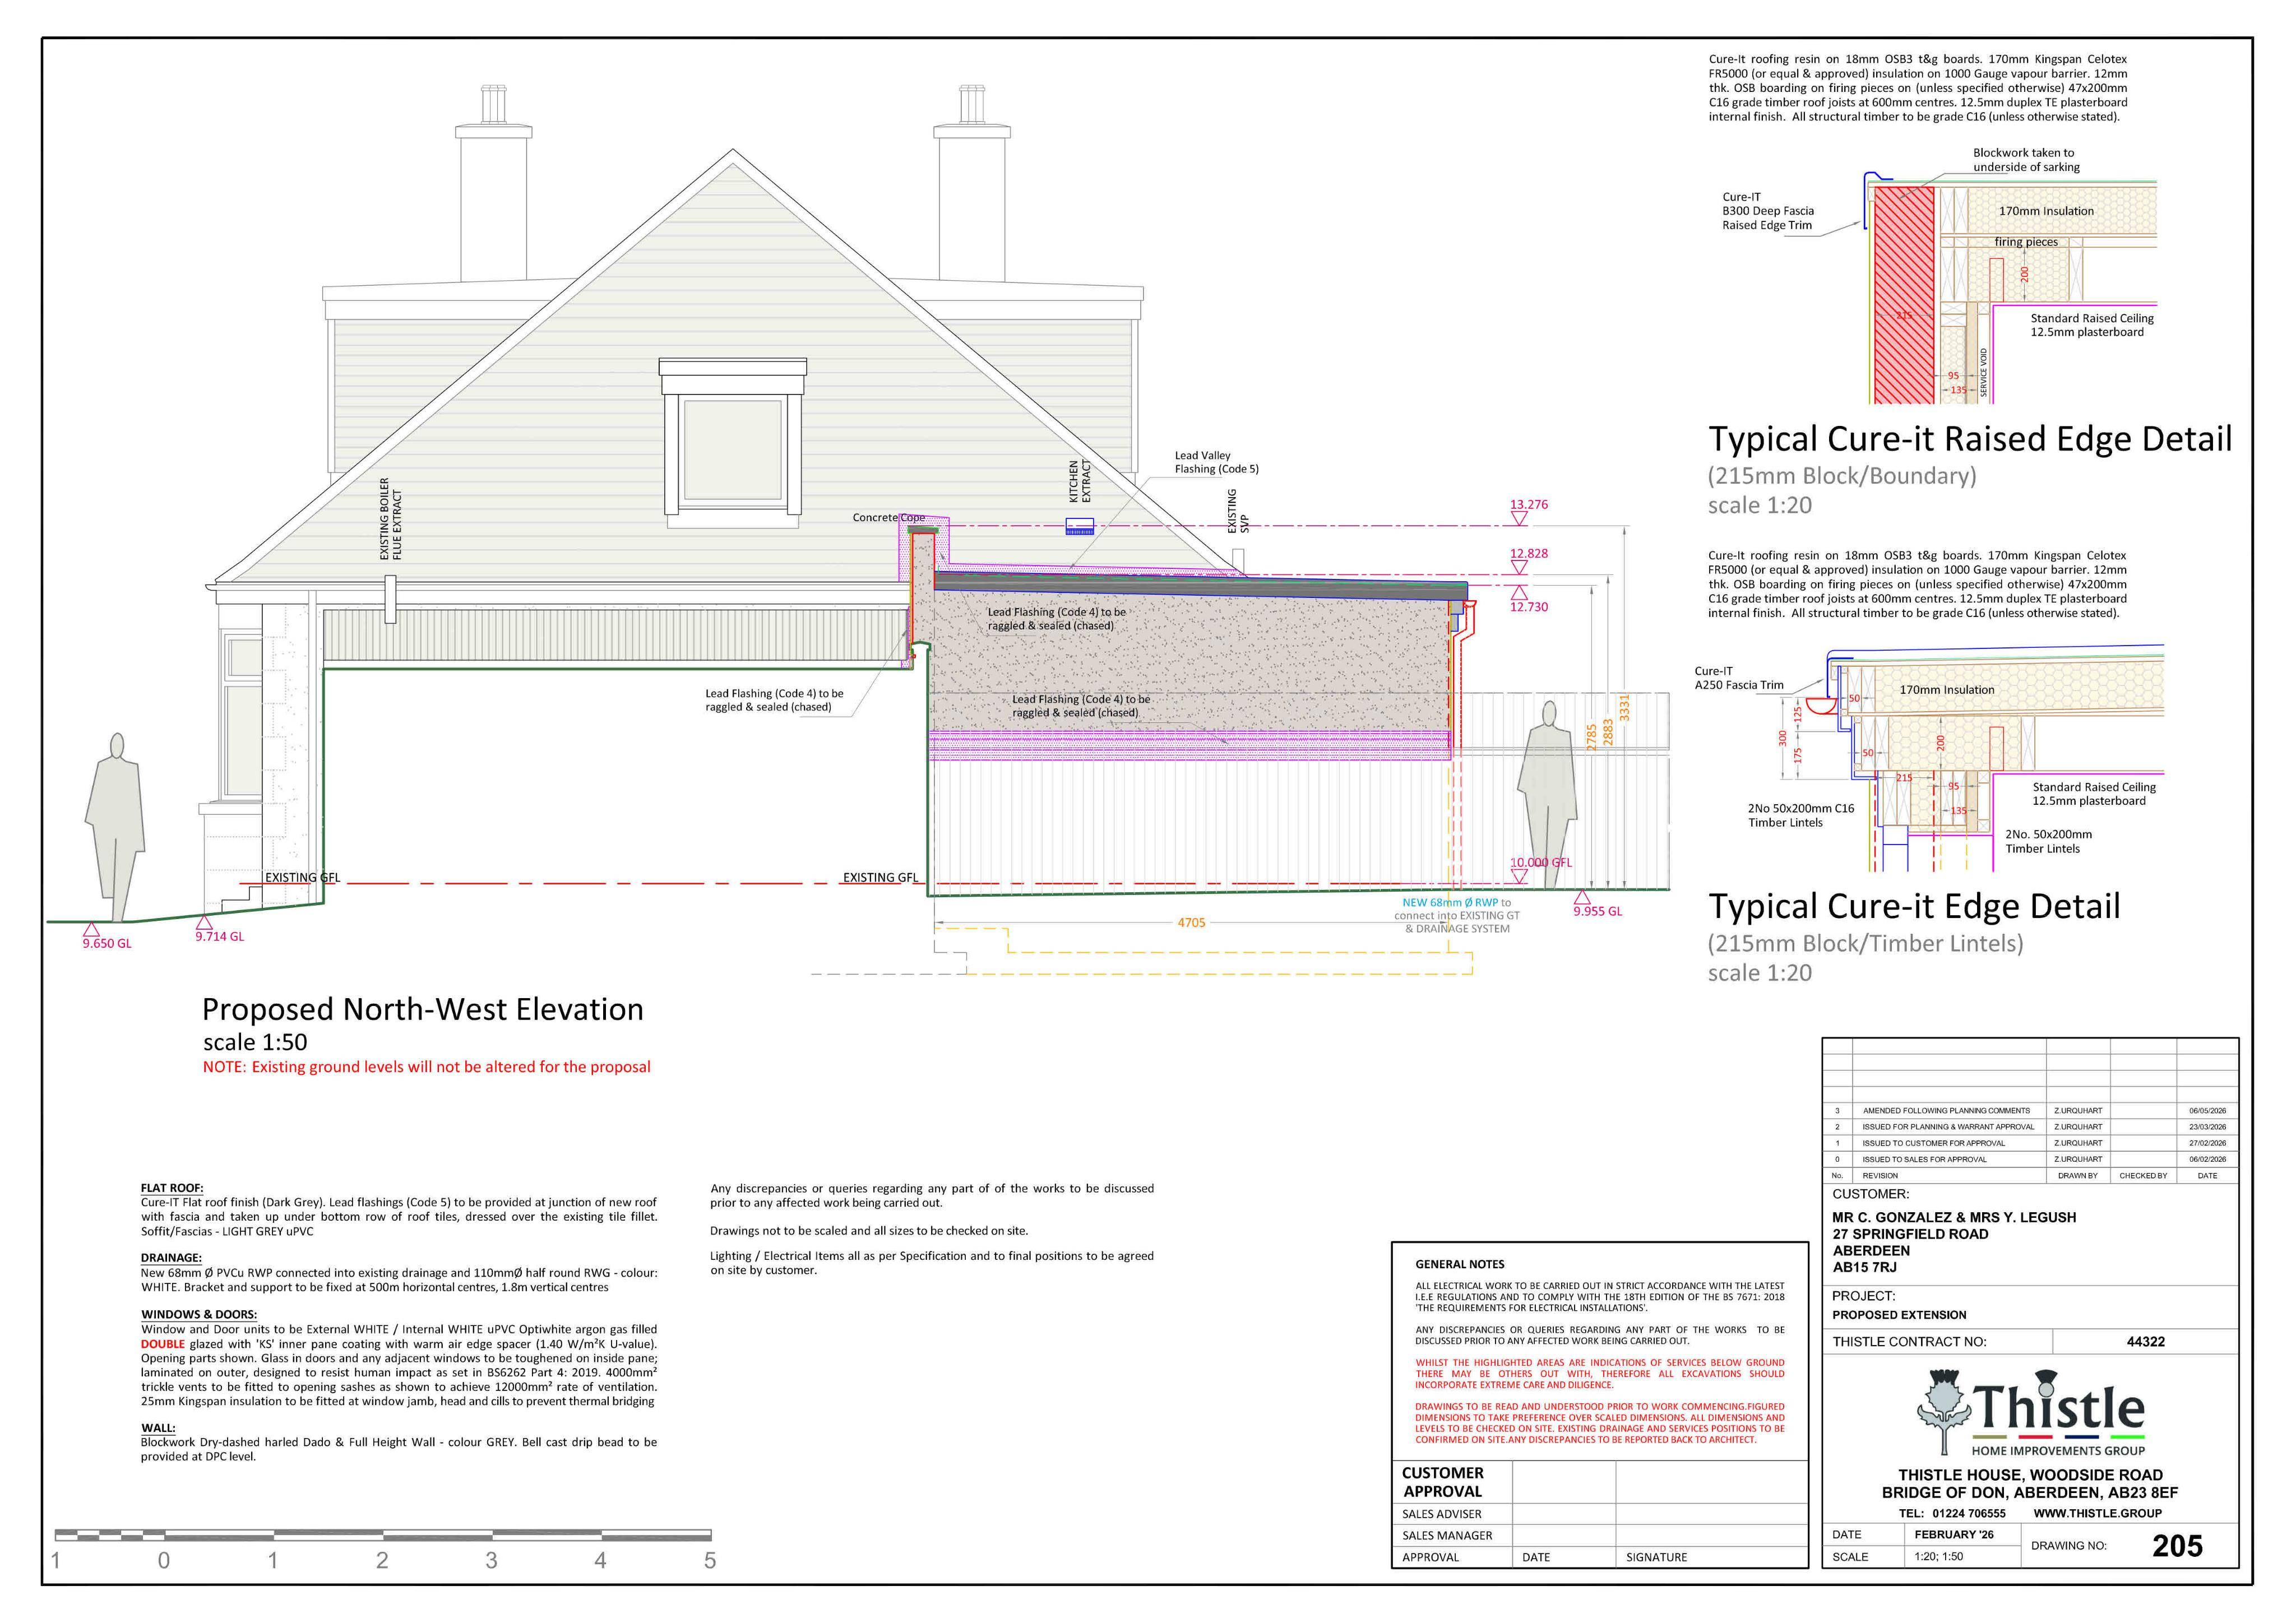Click the 'Proposed North-West Elevation' title

423,1009
